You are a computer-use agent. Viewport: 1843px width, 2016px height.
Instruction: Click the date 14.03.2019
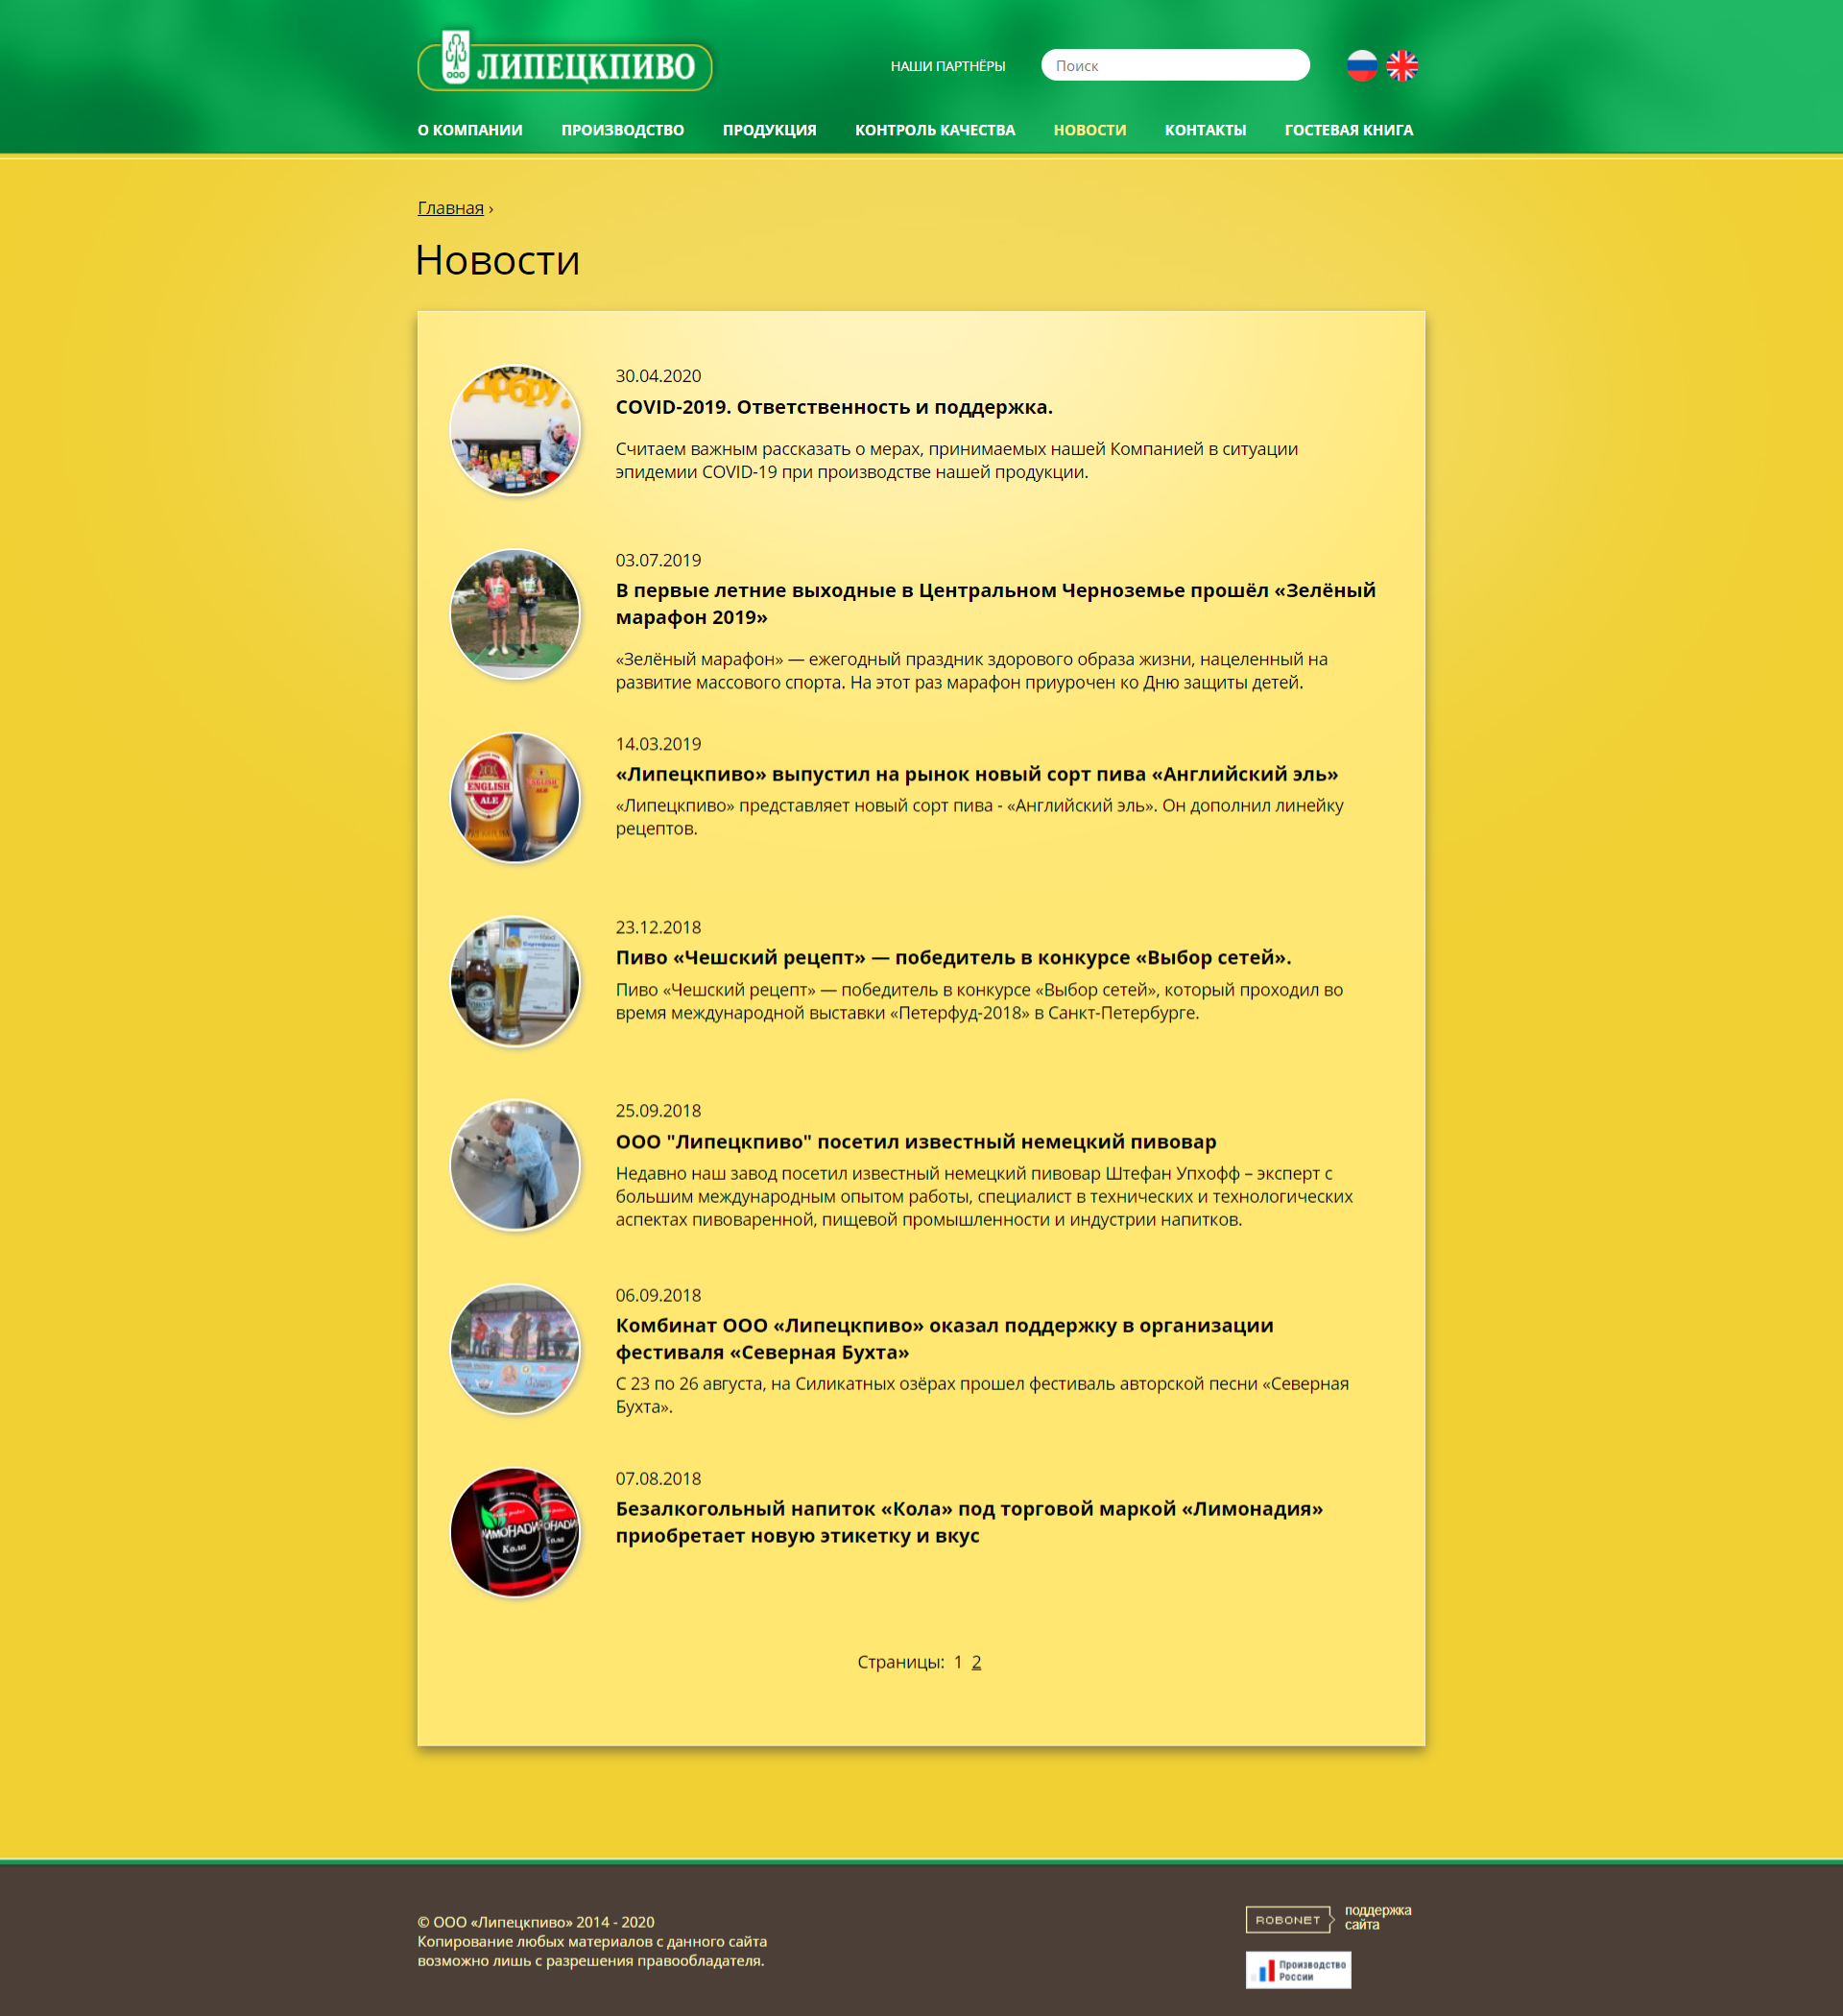(658, 744)
